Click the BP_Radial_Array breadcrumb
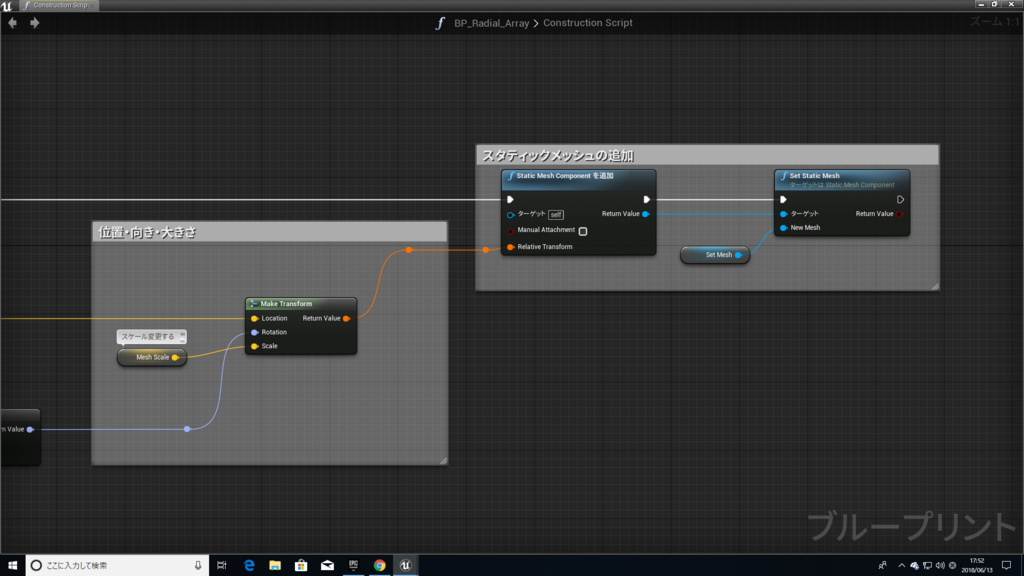This screenshot has width=1024, height=576. click(x=491, y=23)
